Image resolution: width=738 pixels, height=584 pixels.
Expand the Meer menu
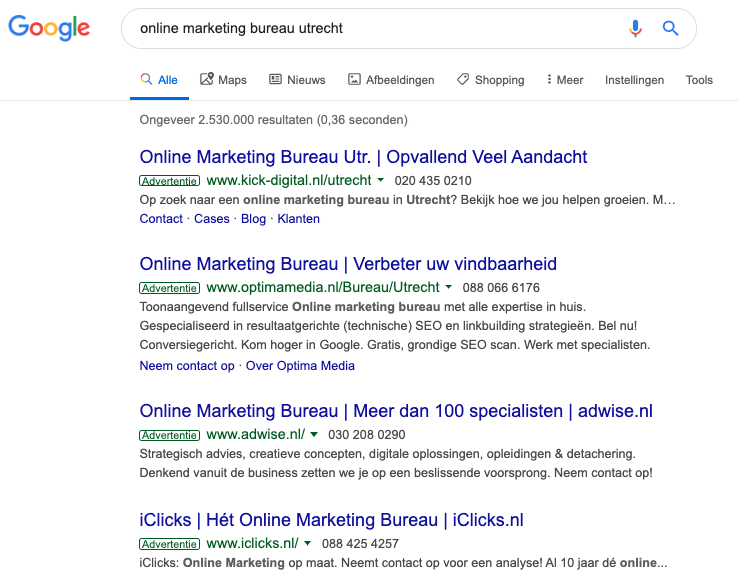[565, 80]
